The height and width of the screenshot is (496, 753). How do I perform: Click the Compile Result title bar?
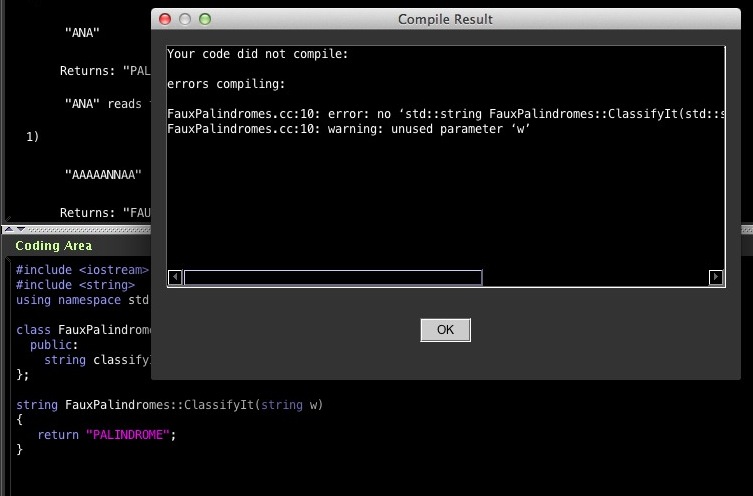pyautogui.click(x=445, y=19)
